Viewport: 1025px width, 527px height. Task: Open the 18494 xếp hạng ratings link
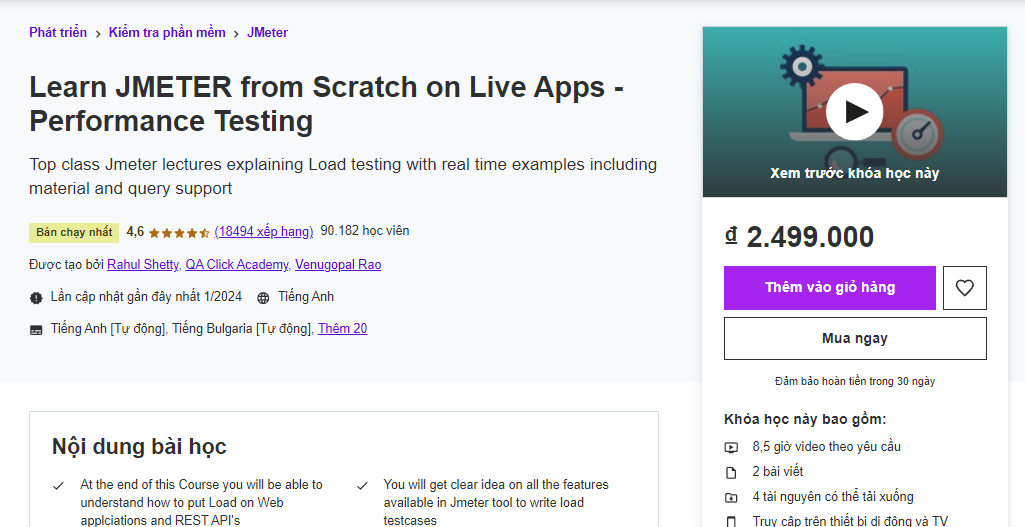(264, 232)
